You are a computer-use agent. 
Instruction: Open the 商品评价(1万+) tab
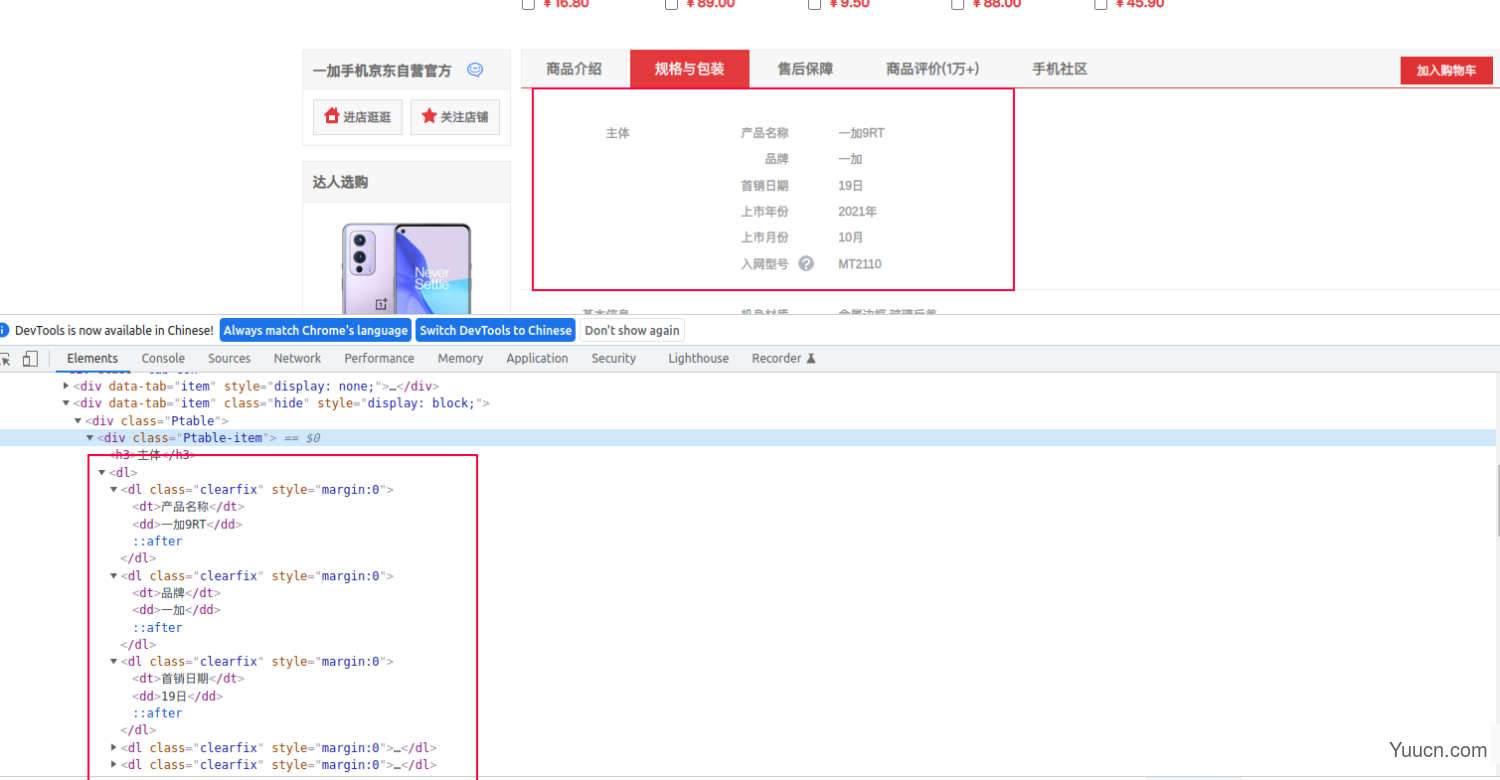click(x=932, y=69)
